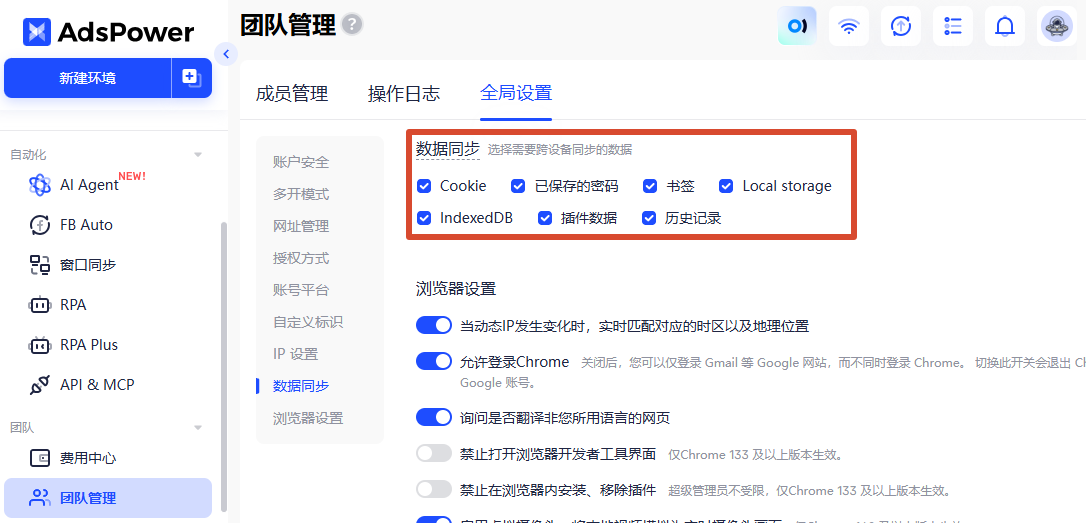Click the 团队管理 people icon

click(x=40, y=497)
